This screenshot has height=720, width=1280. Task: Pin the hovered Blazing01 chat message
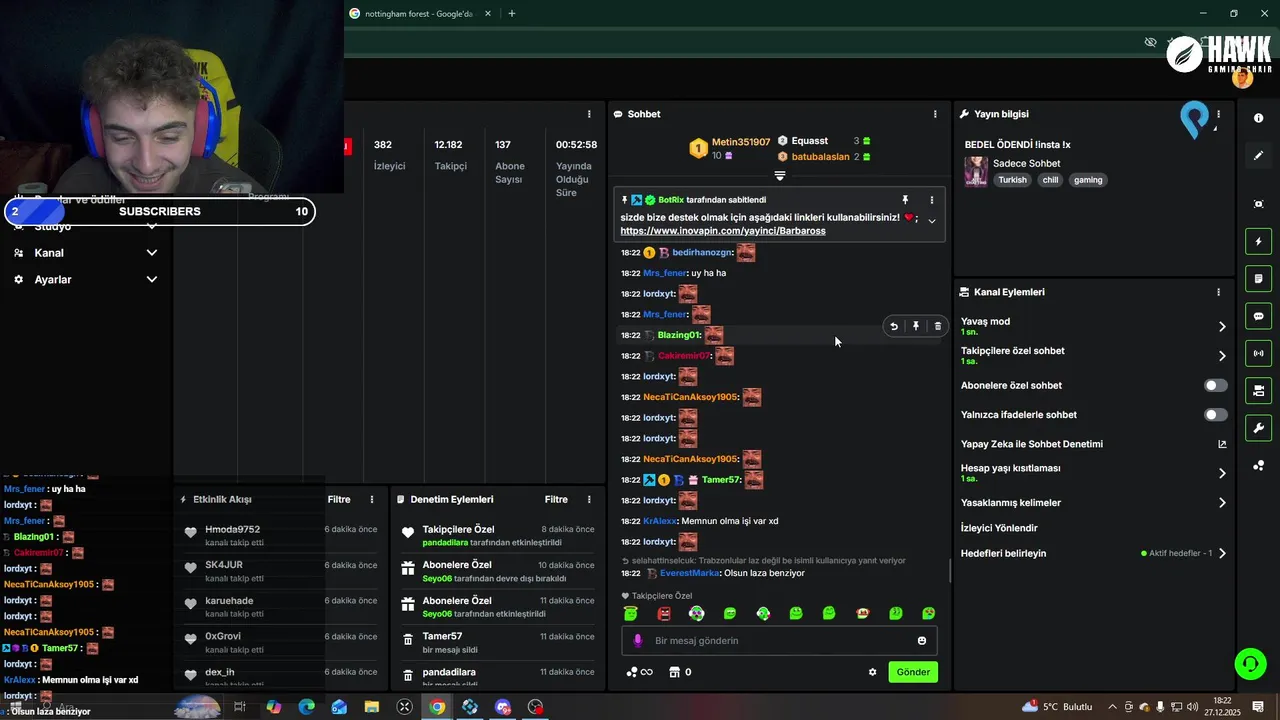tap(915, 326)
